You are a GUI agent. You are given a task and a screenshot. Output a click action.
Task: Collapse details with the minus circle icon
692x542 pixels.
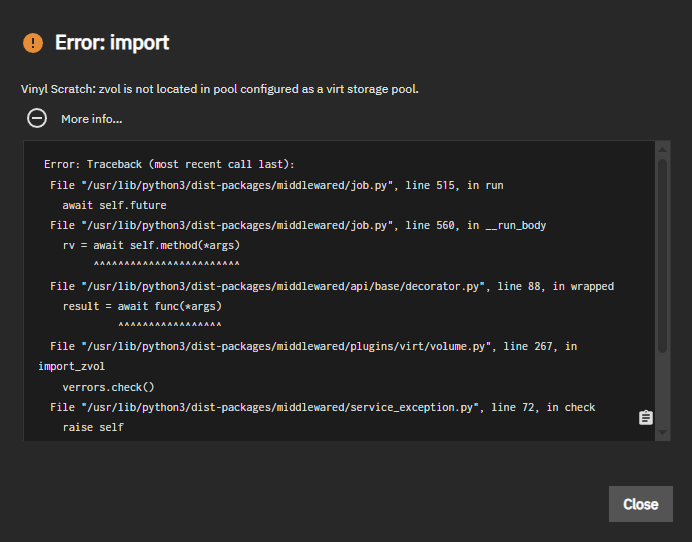point(37,118)
